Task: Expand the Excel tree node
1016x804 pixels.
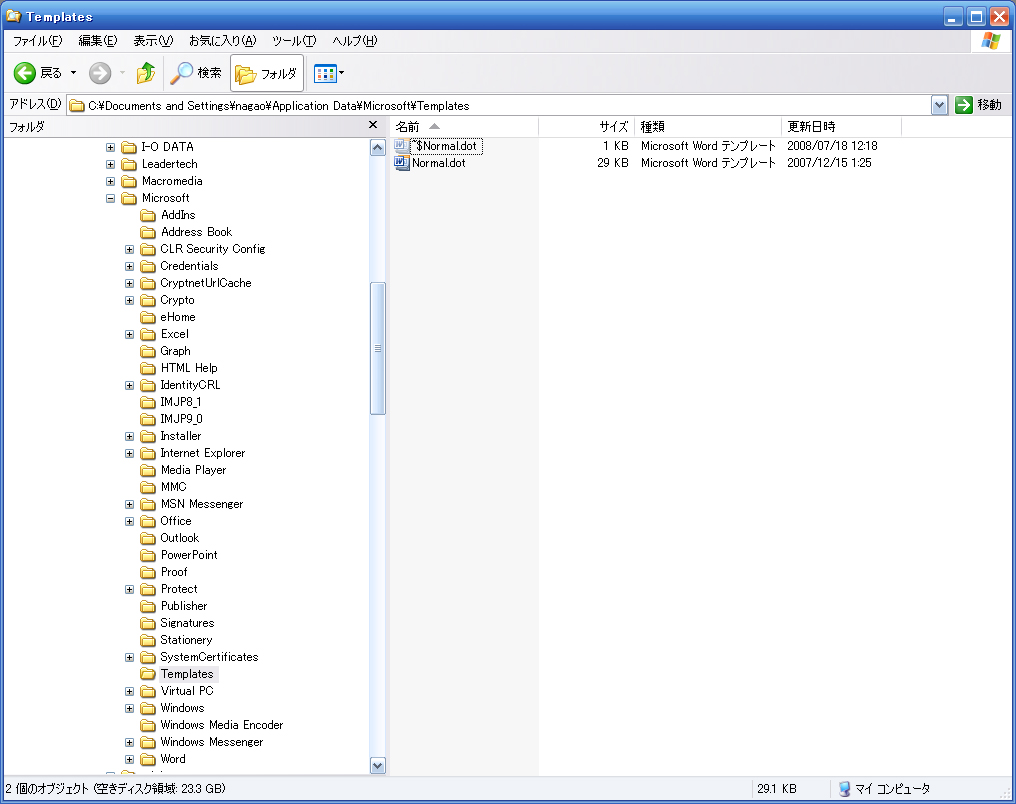Action: coord(130,334)
